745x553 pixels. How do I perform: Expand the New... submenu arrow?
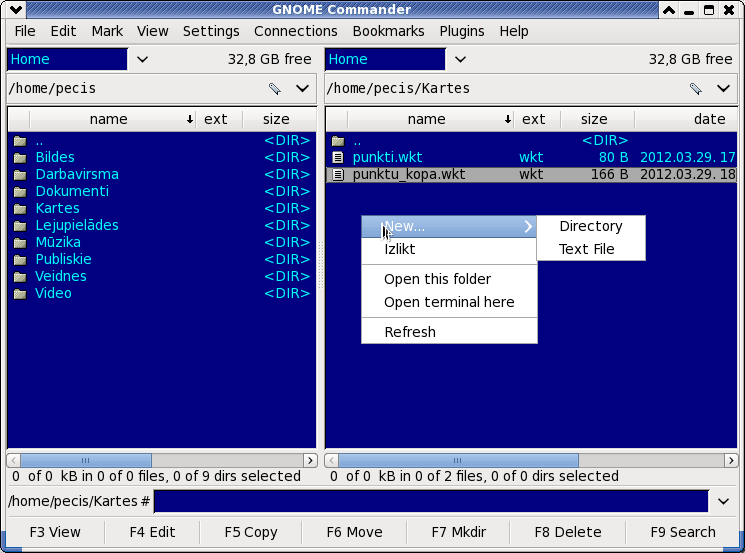point(528,227)
